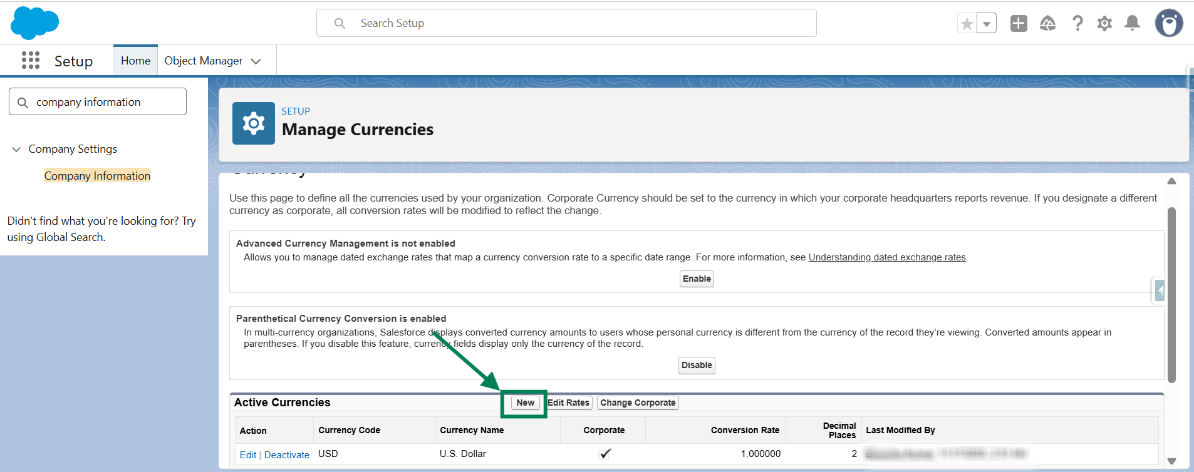This screenshot has height=472, width=1194.
Task: Click the 1.000000 conversion rate cell
Action: [763, 454]
